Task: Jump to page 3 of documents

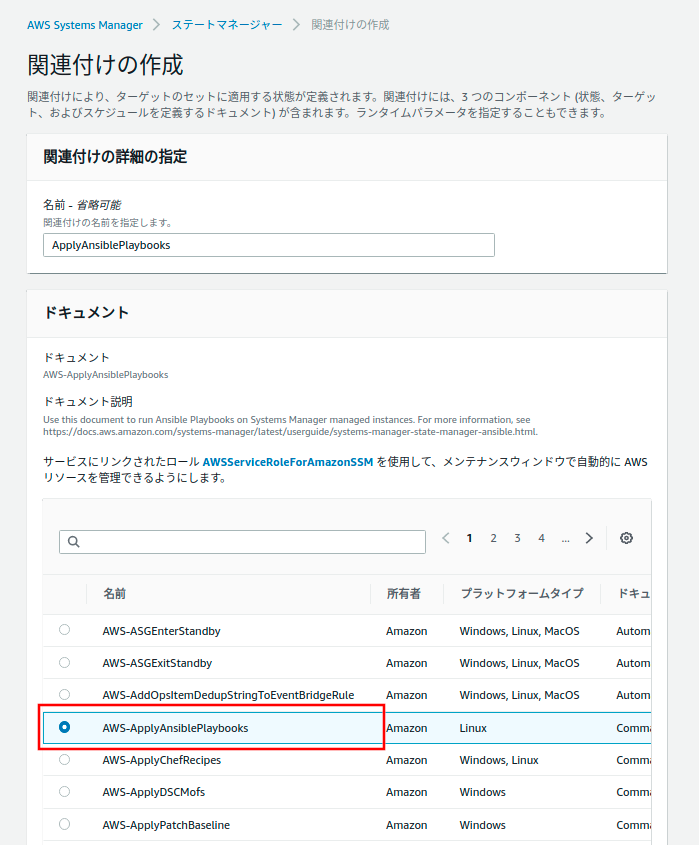Action: click(517, 538)
